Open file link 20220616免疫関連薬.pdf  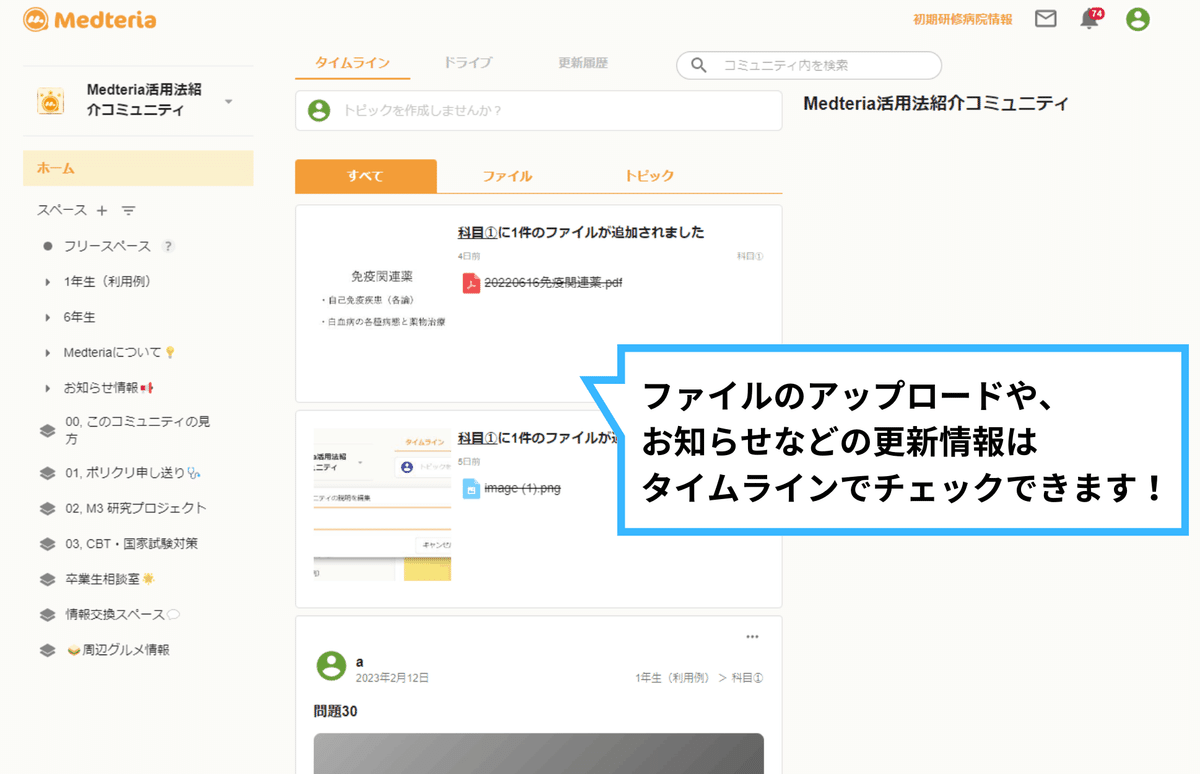coord(553,283)
